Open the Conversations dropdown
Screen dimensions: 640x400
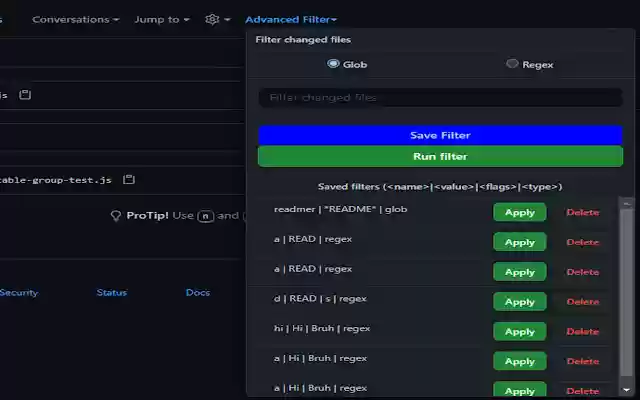76,19
